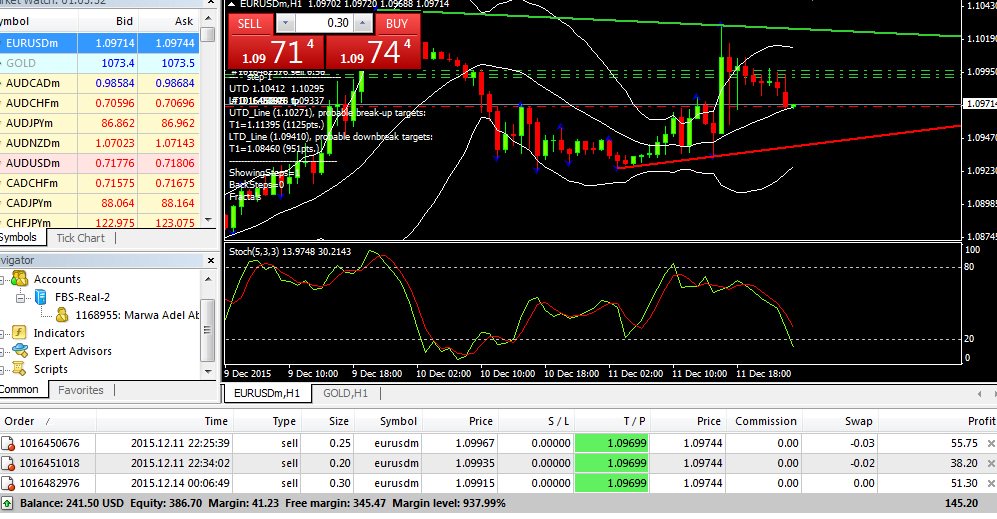997x519 pixels.
Task: Click Swap column header
Action: tap(841, 421)
